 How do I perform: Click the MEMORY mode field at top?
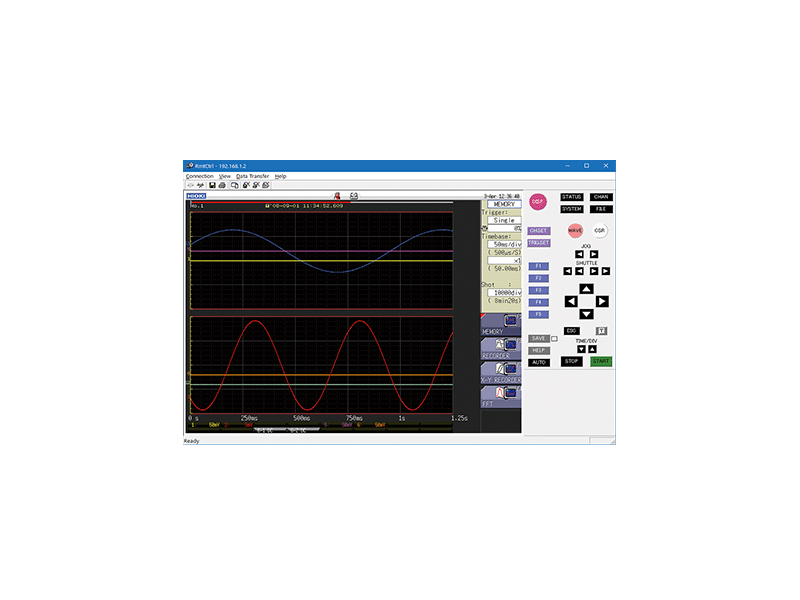pos(504,205)
